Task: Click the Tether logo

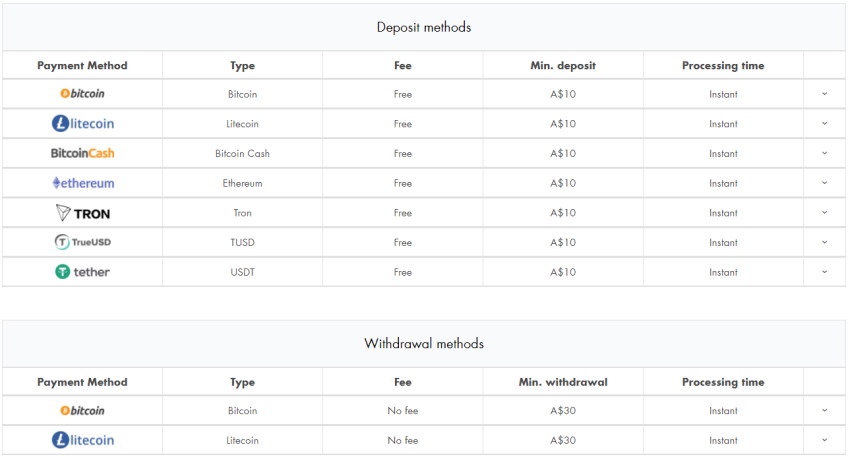Action: click(83, 272)
